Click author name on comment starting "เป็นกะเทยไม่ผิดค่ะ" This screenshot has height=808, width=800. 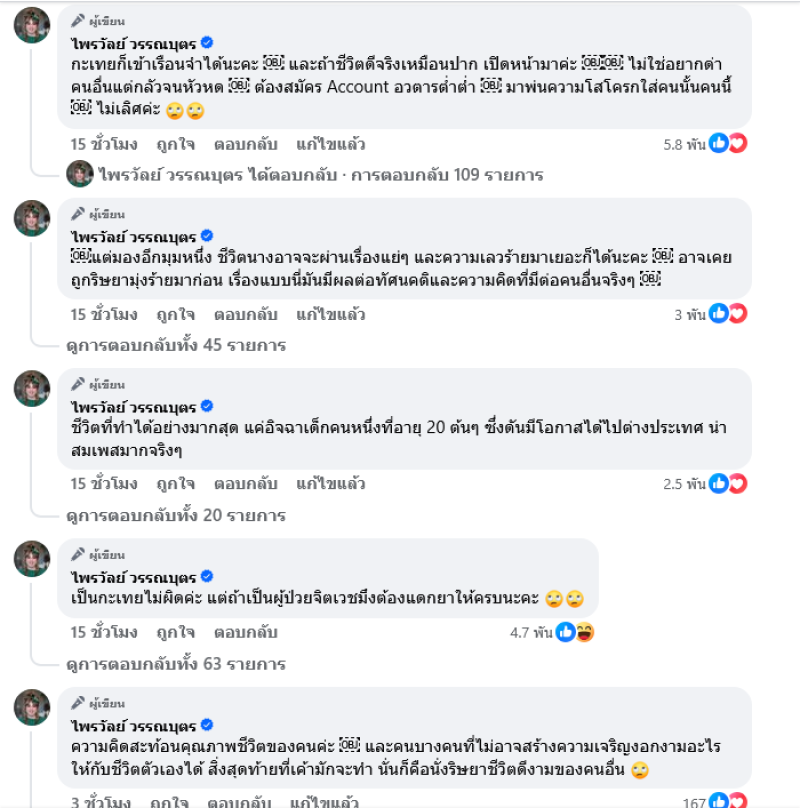[x=133, y=576]
